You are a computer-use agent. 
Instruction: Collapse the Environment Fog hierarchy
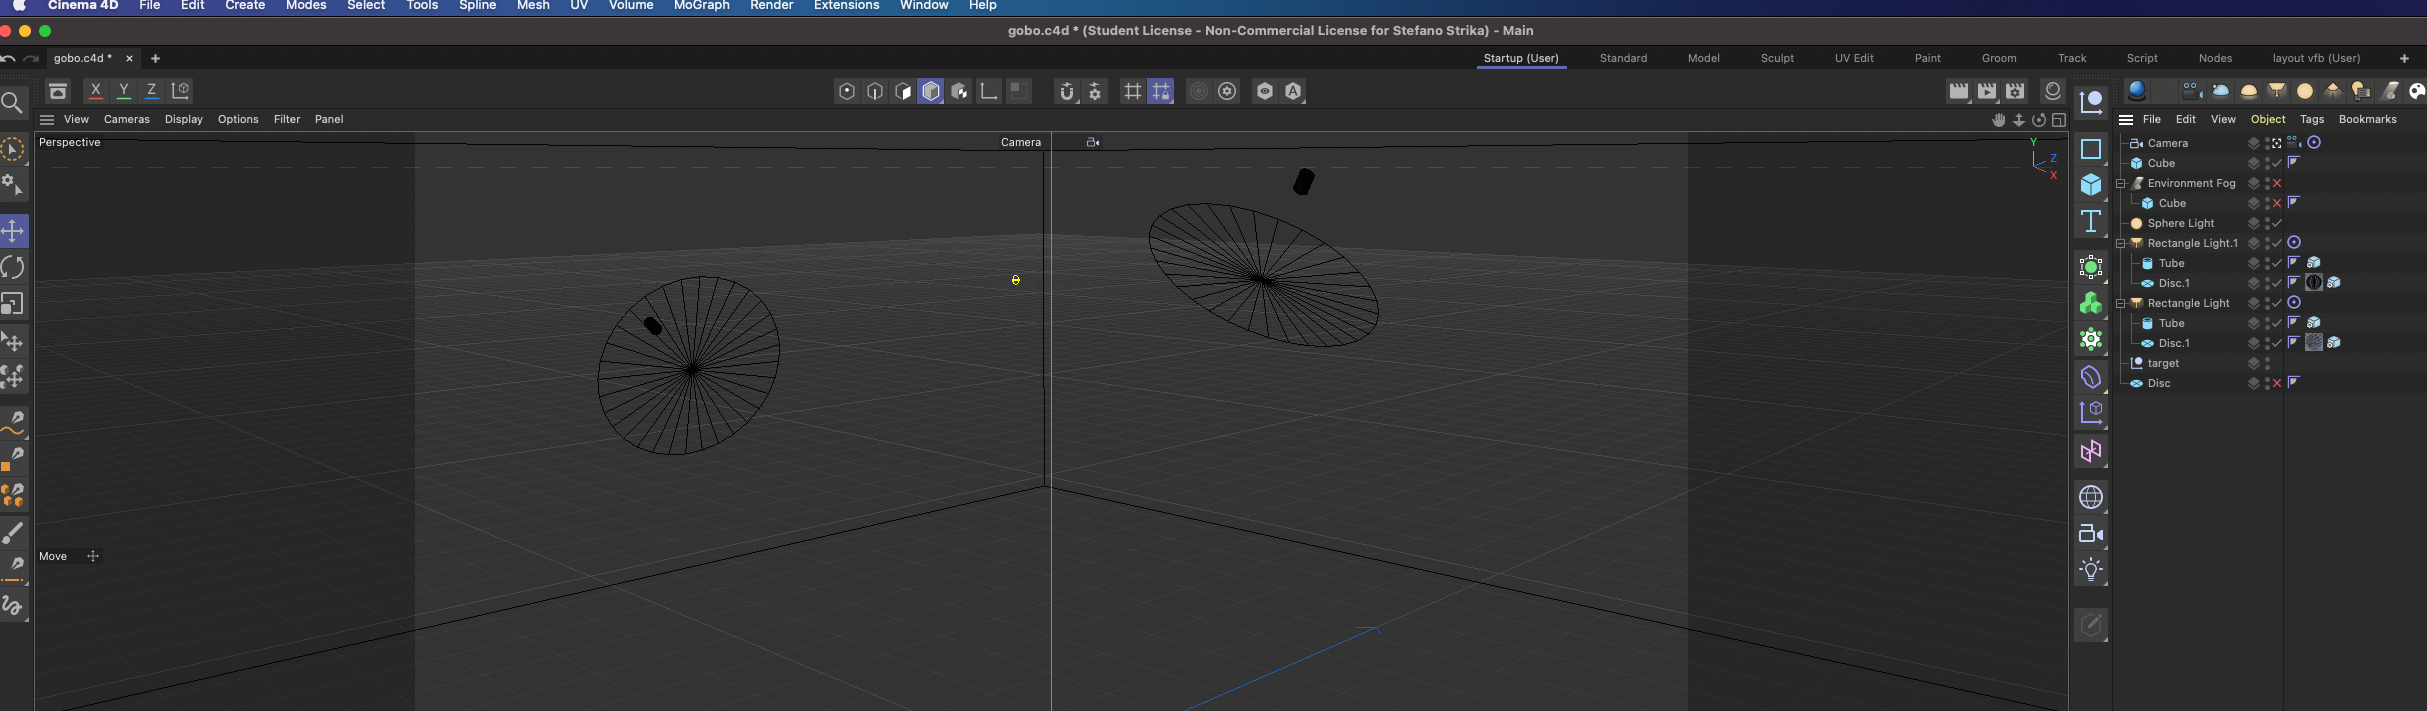pos(2120,183)
